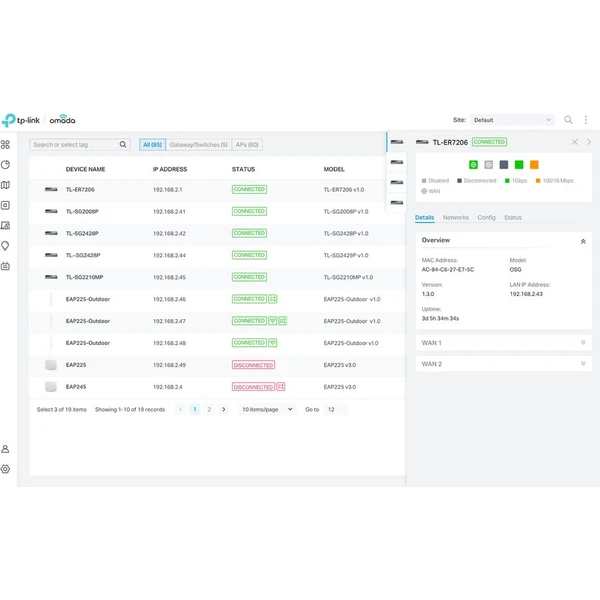Click the wireless icon on 192.168.2.48 row
This screenshot has height=600, width=600.
(272, 342)
